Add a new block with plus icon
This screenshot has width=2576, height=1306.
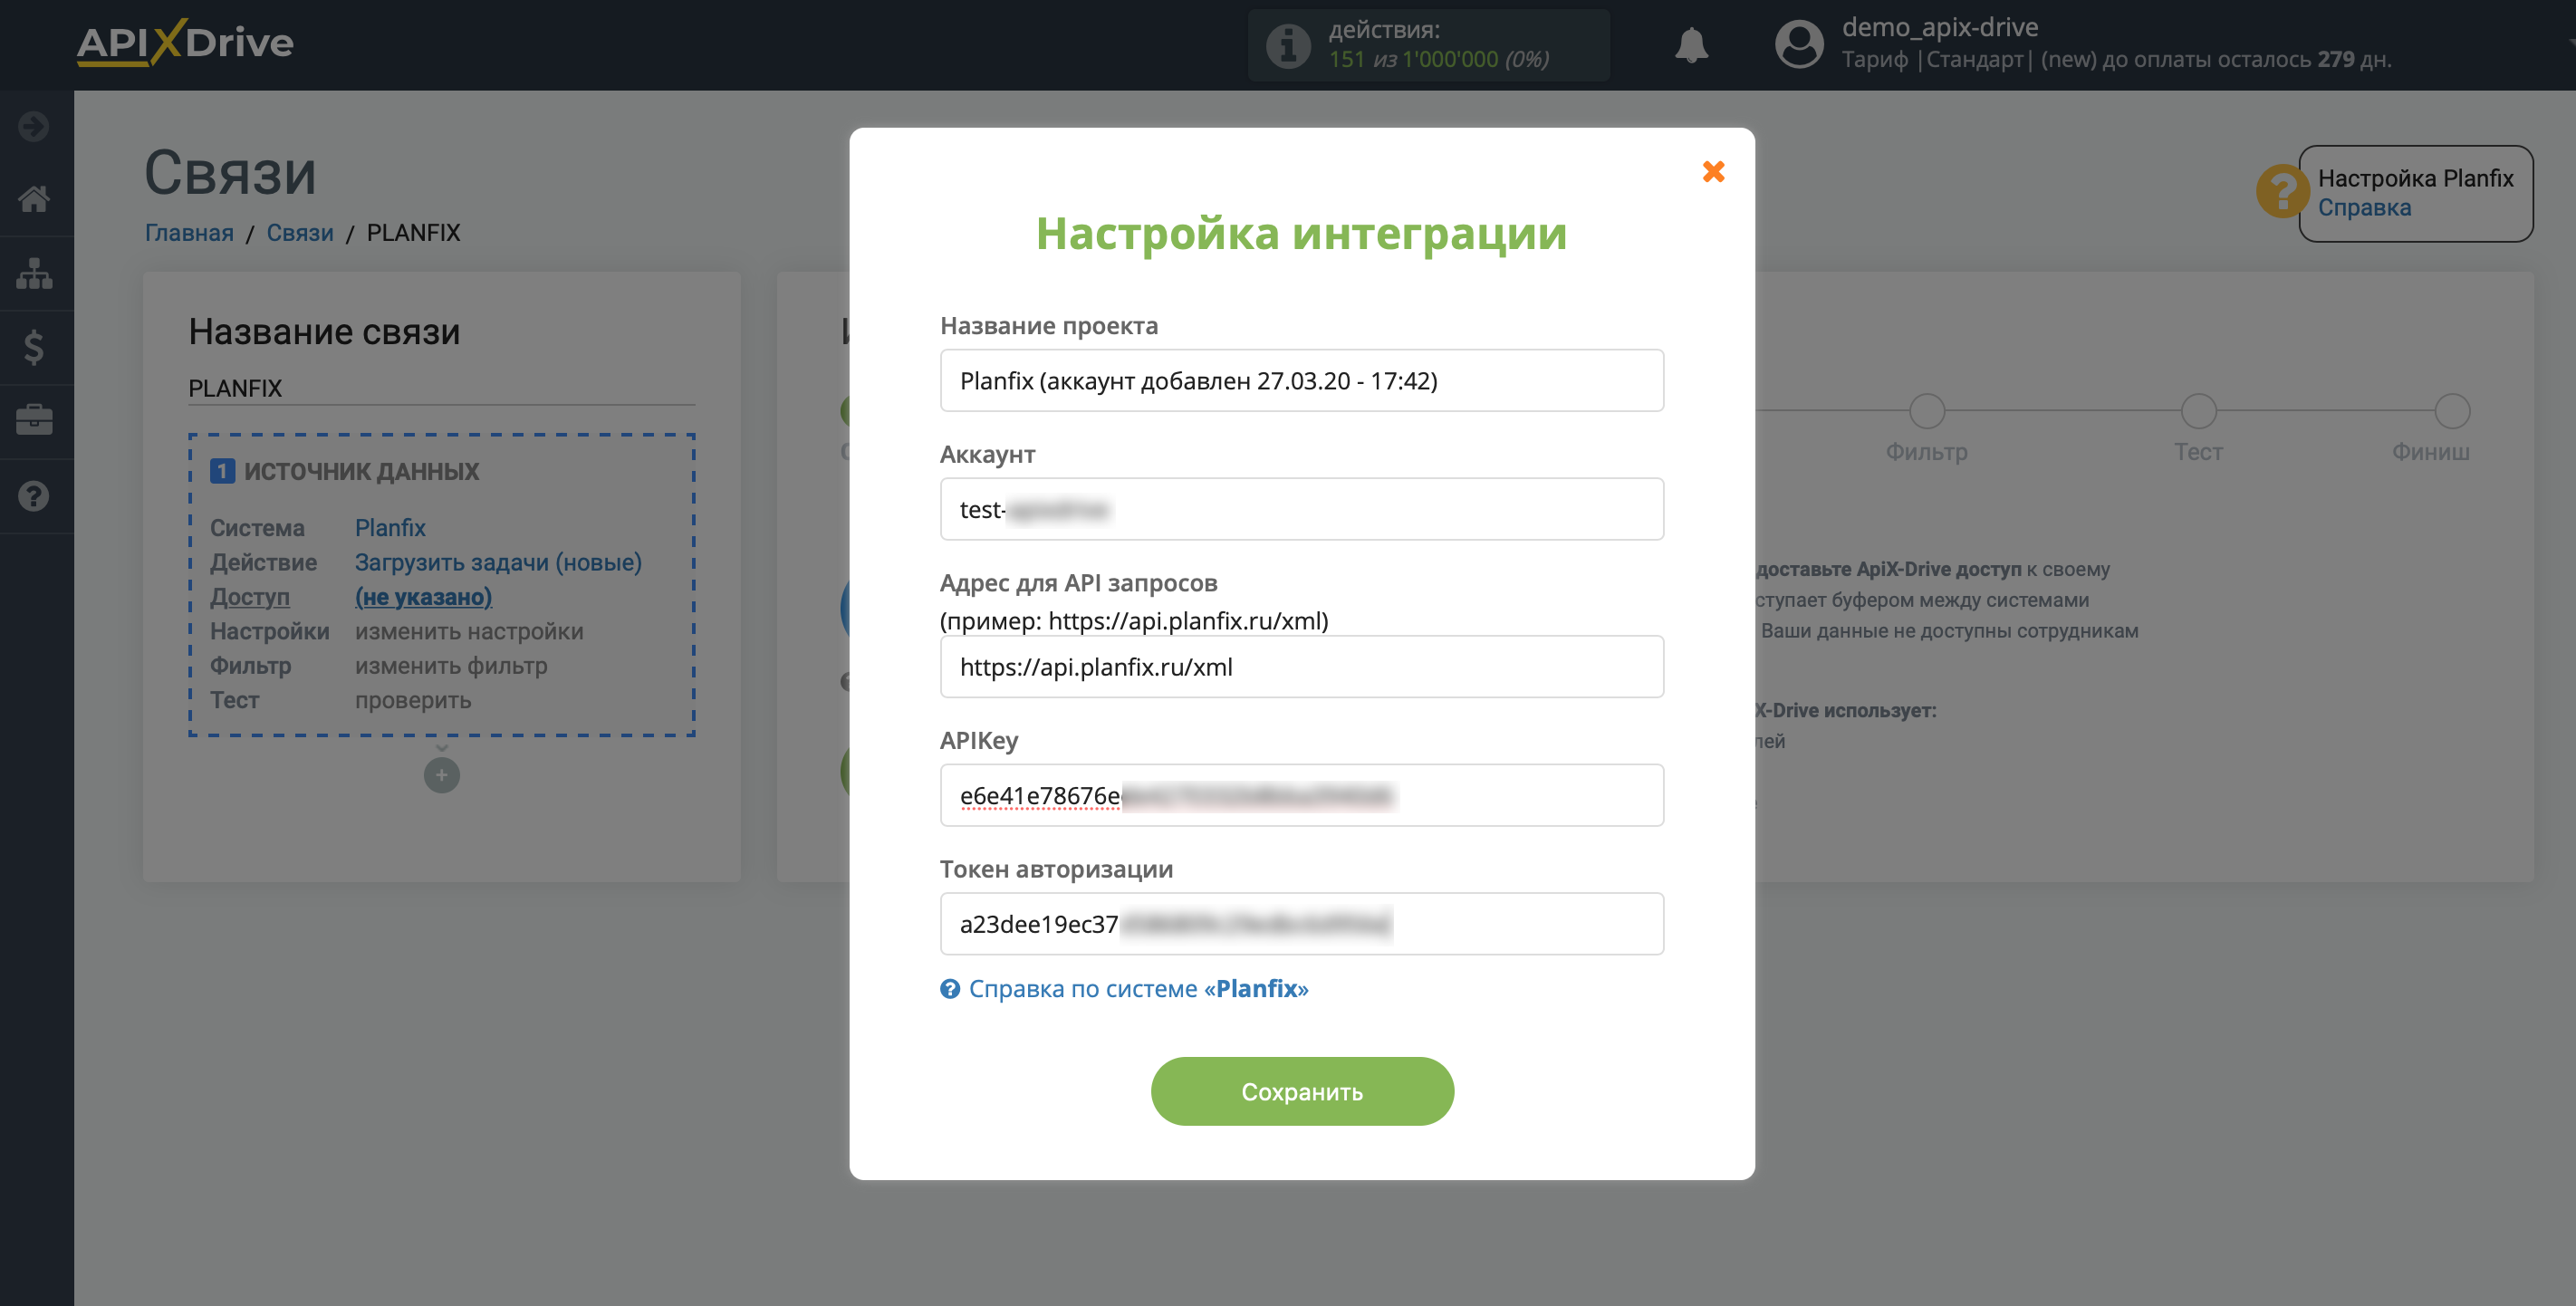pos(441,775)
